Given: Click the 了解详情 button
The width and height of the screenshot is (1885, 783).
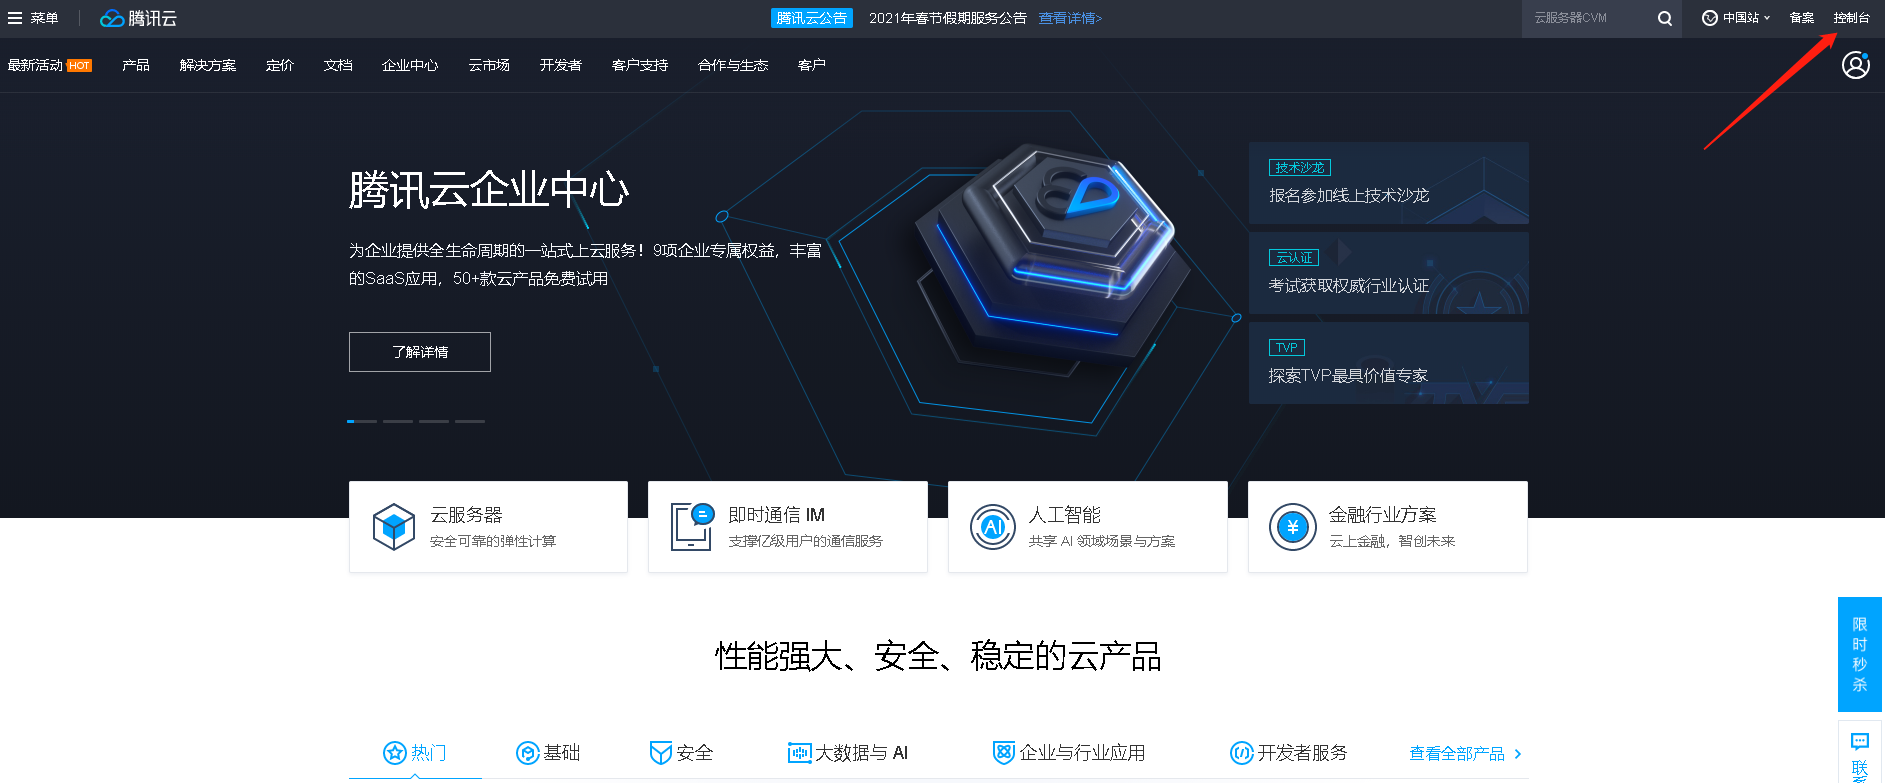Looking at the screenshot, I should click(420, 352).
